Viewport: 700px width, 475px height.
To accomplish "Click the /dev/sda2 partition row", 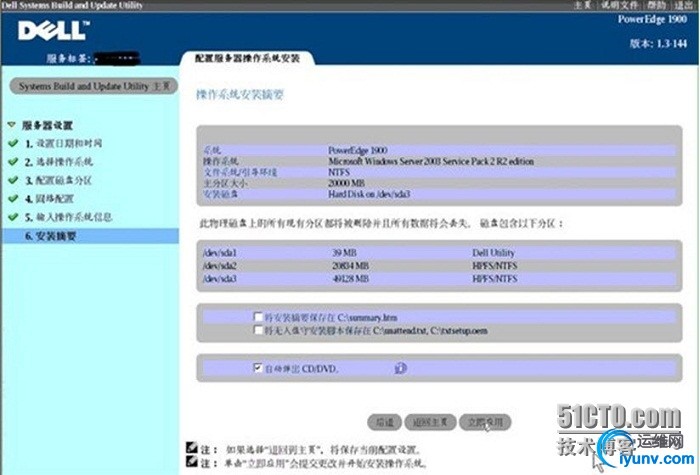I will coord(439,266).
